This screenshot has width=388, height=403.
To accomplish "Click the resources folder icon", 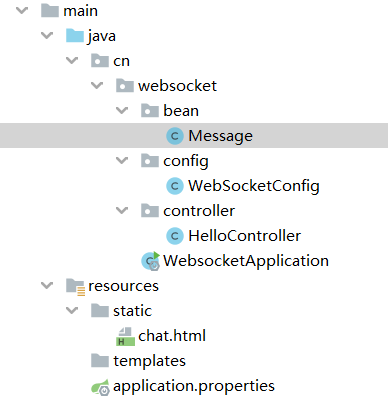I will click(x=75, y=286).
